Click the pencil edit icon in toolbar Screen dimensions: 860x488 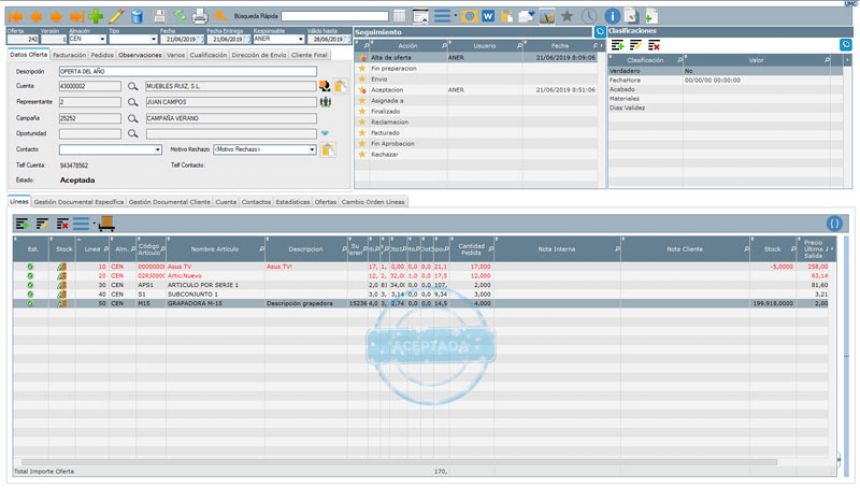(116, 16)
